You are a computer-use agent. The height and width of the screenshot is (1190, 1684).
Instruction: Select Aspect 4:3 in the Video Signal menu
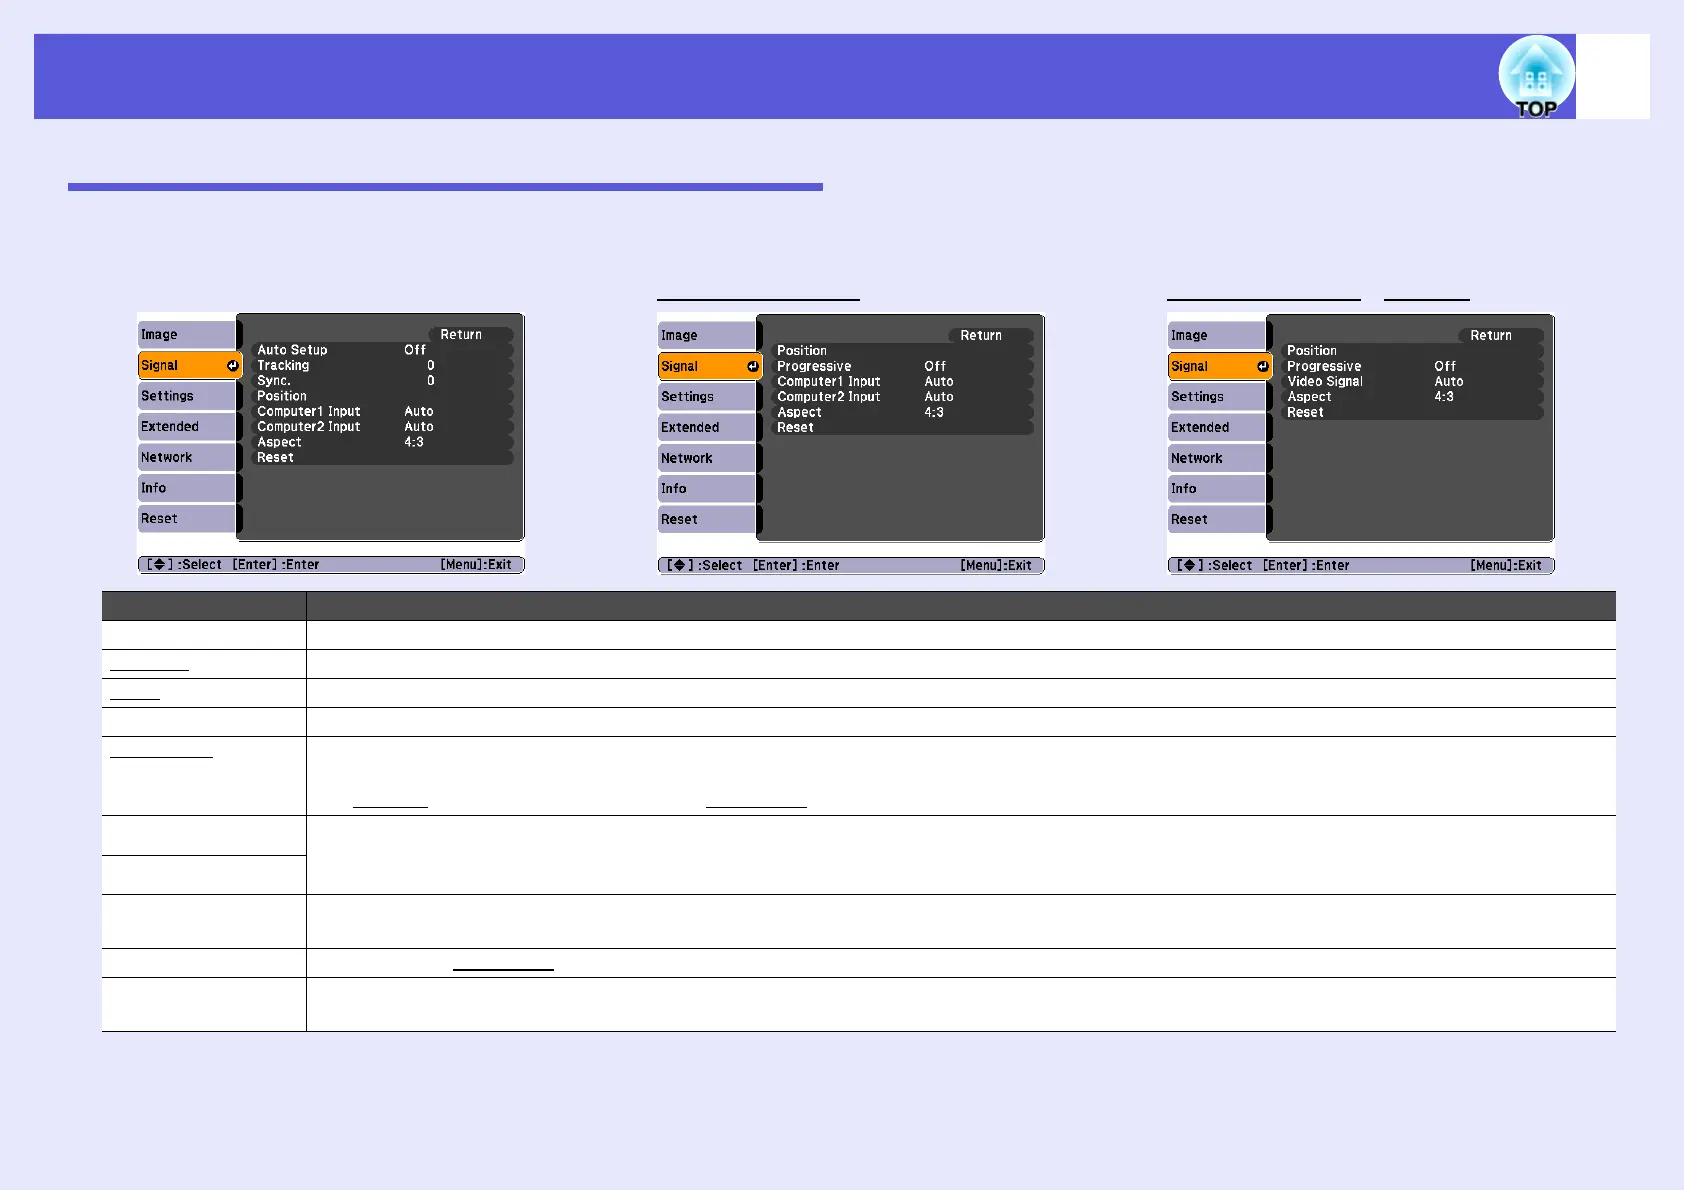[1412, 397]
